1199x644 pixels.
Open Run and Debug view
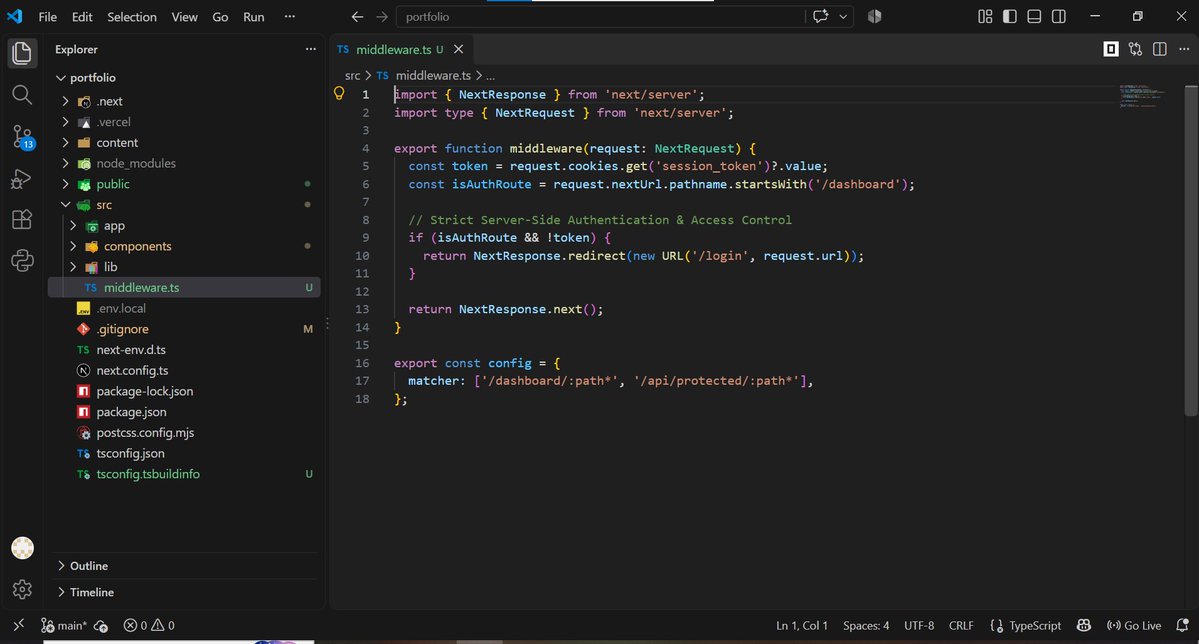21,179
